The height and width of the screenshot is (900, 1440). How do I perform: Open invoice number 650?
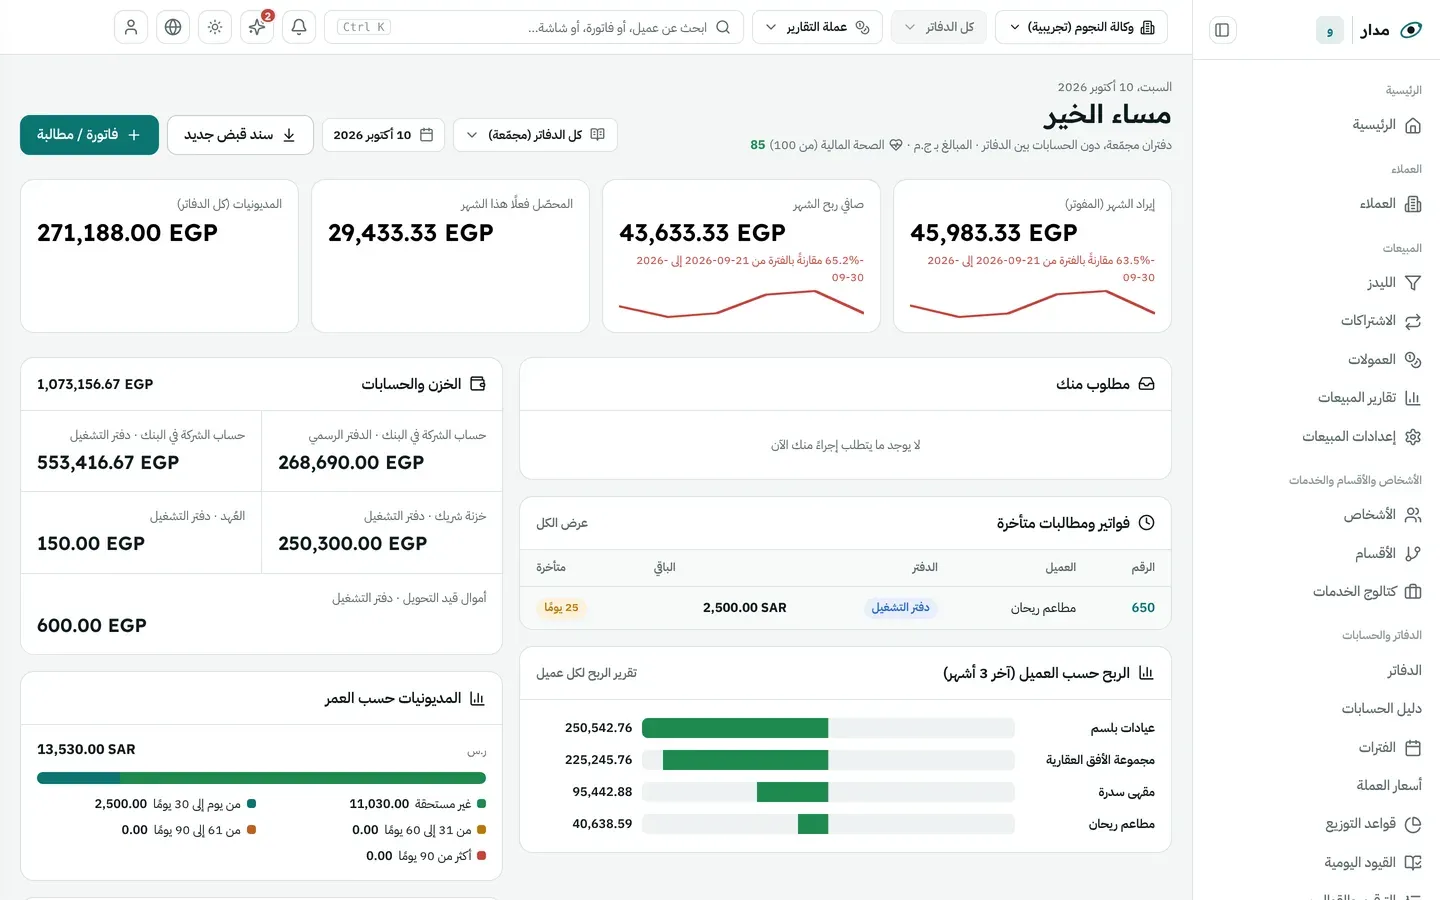pyautogui.click(x=1143, y=608)
